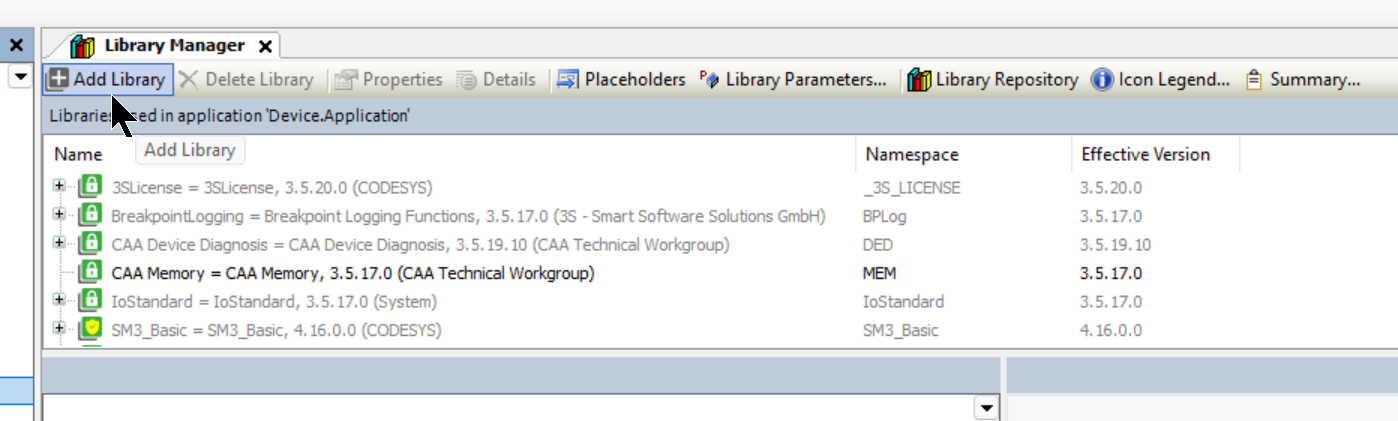1398x421 pixels.
Task: Open library Details from the toolbar
Action: 496,79
